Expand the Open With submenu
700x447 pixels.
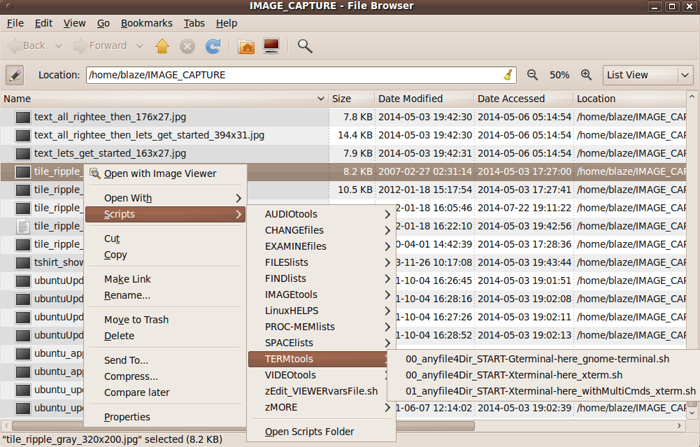165,198
